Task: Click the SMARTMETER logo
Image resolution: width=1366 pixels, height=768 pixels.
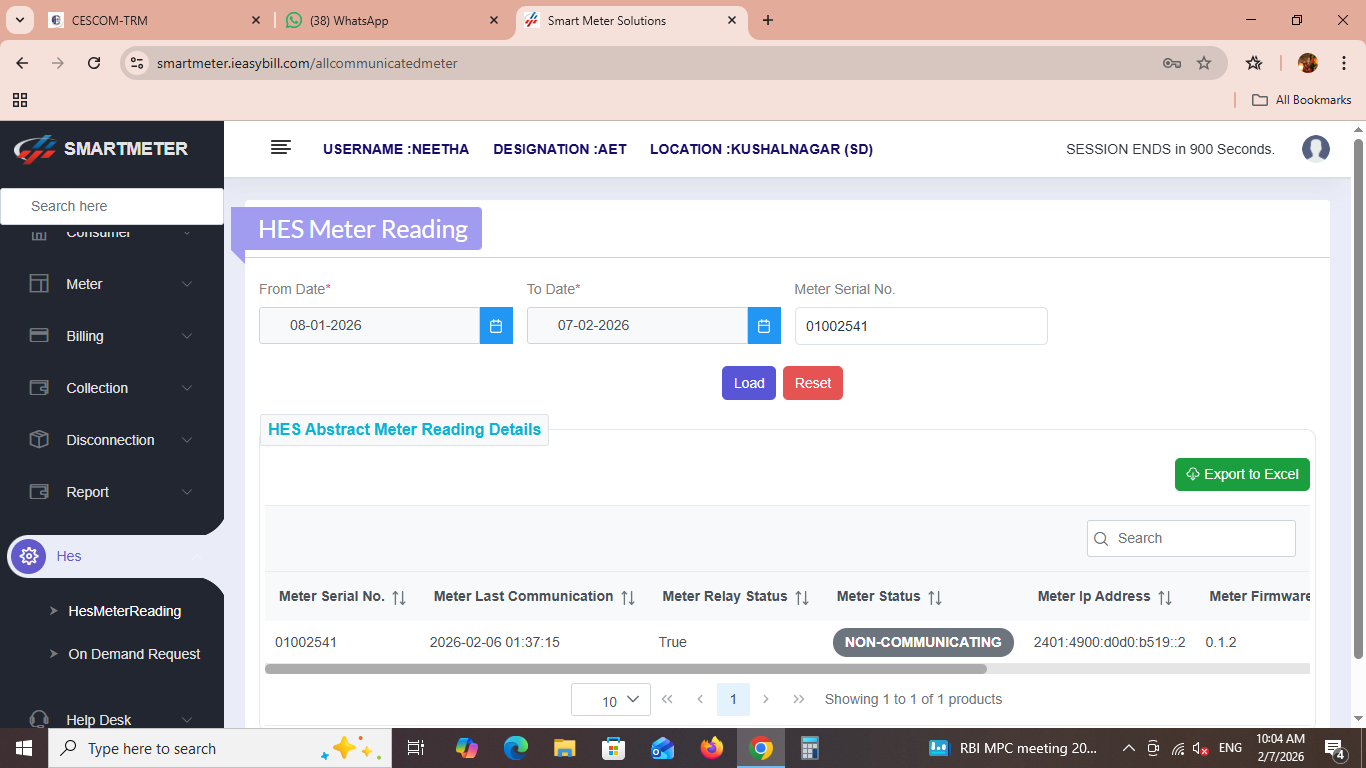Action: point(101,149)
